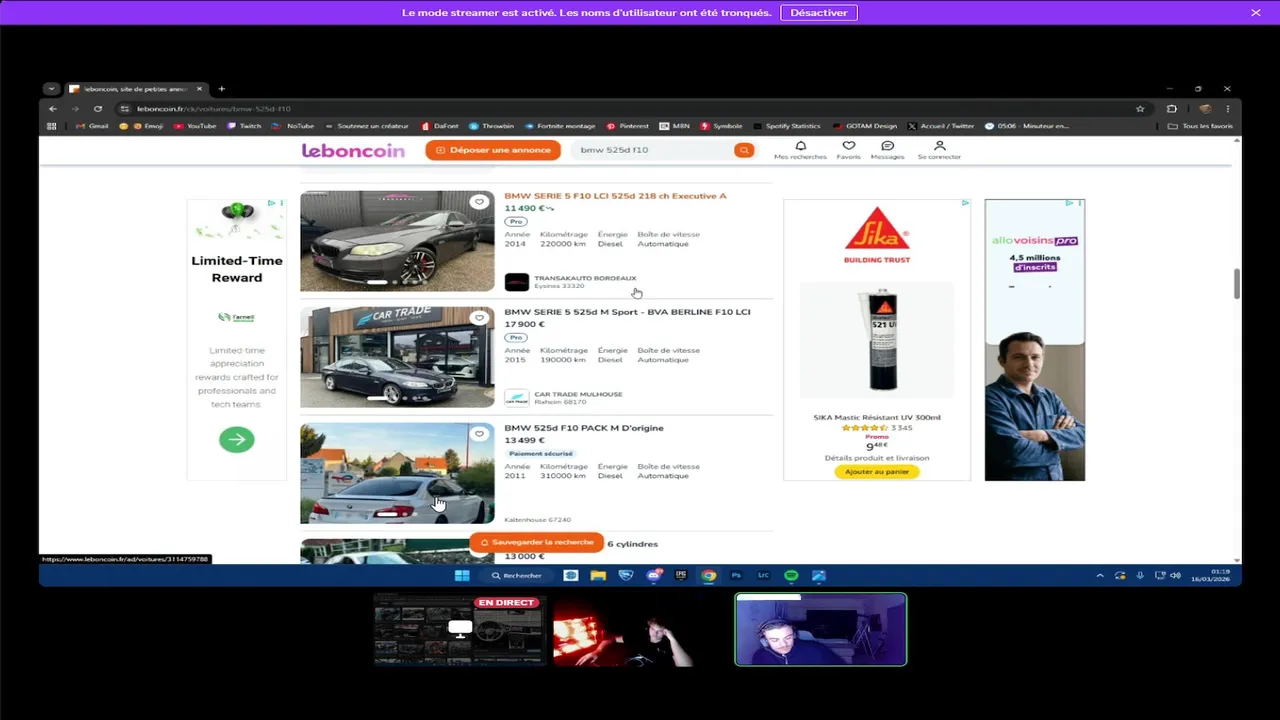This screenshot has width=1280, height=720.
Task: Open Epic Games from the taskbar
Action: click(681, 575)
